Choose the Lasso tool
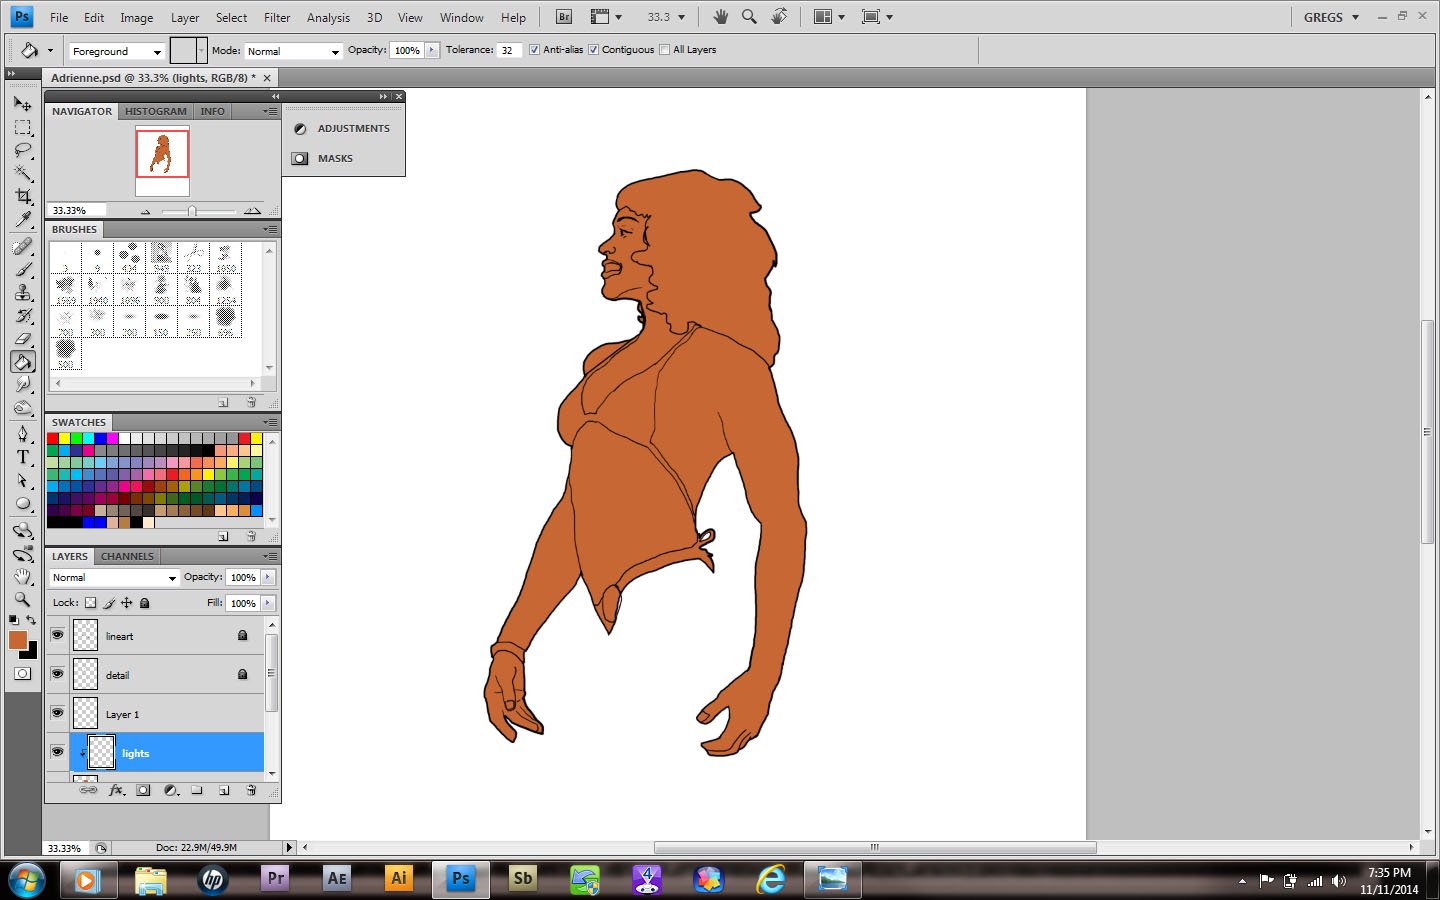The image size is (1440, 900). pos(23,150)
